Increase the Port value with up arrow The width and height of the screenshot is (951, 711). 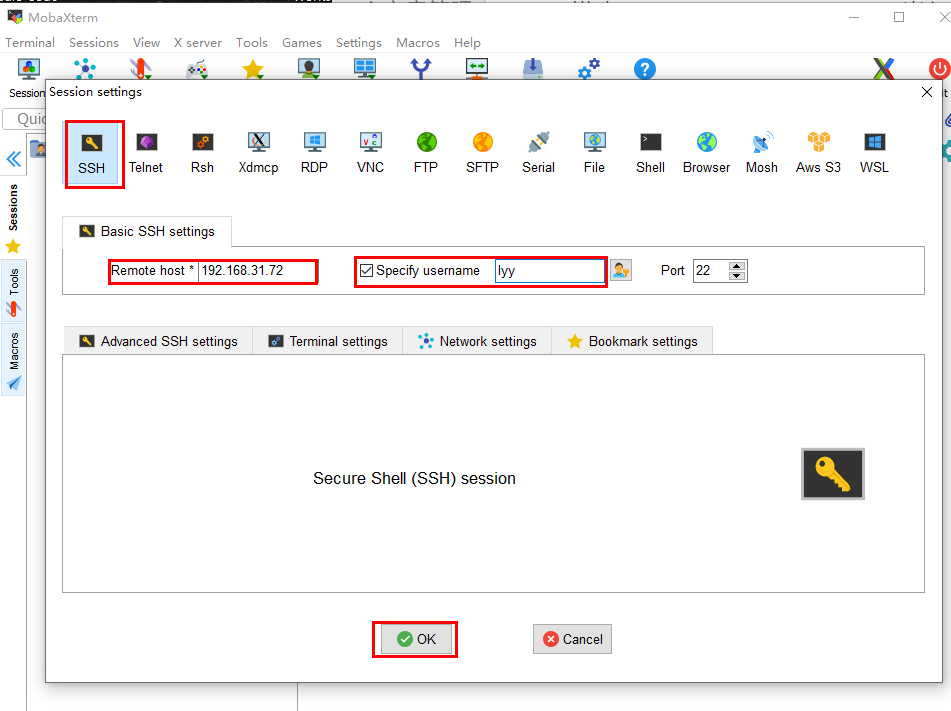pyautogui.click(x=737, y=266)
